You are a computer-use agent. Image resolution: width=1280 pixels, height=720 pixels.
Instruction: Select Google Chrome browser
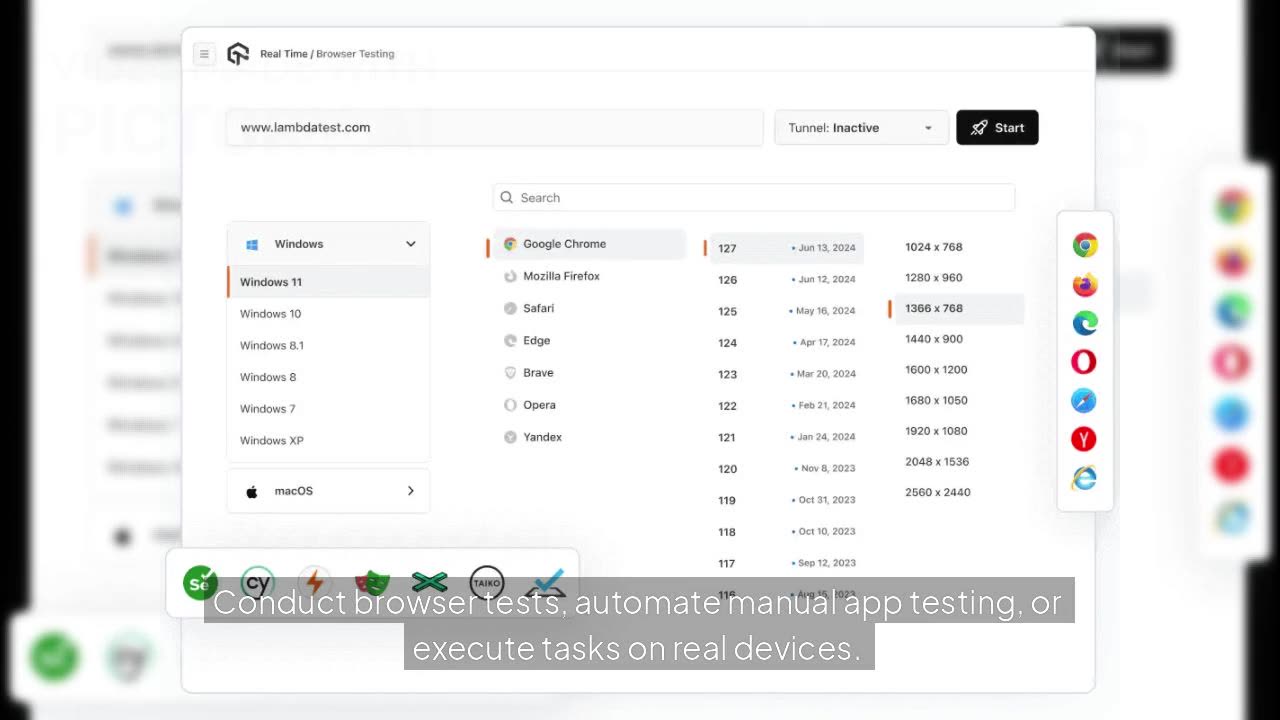(x=587, y=244)
